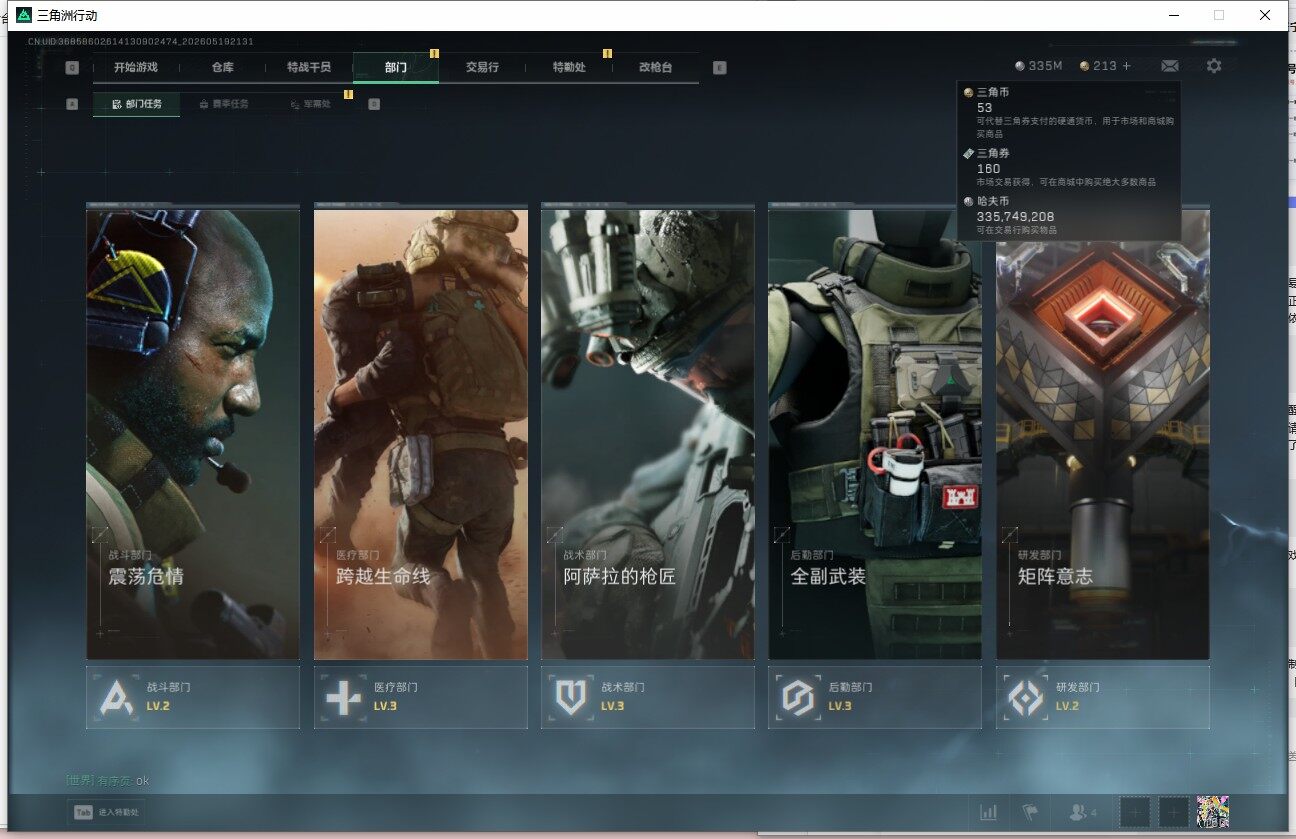Open the 跨越生命线 mission card

(421, 434)
